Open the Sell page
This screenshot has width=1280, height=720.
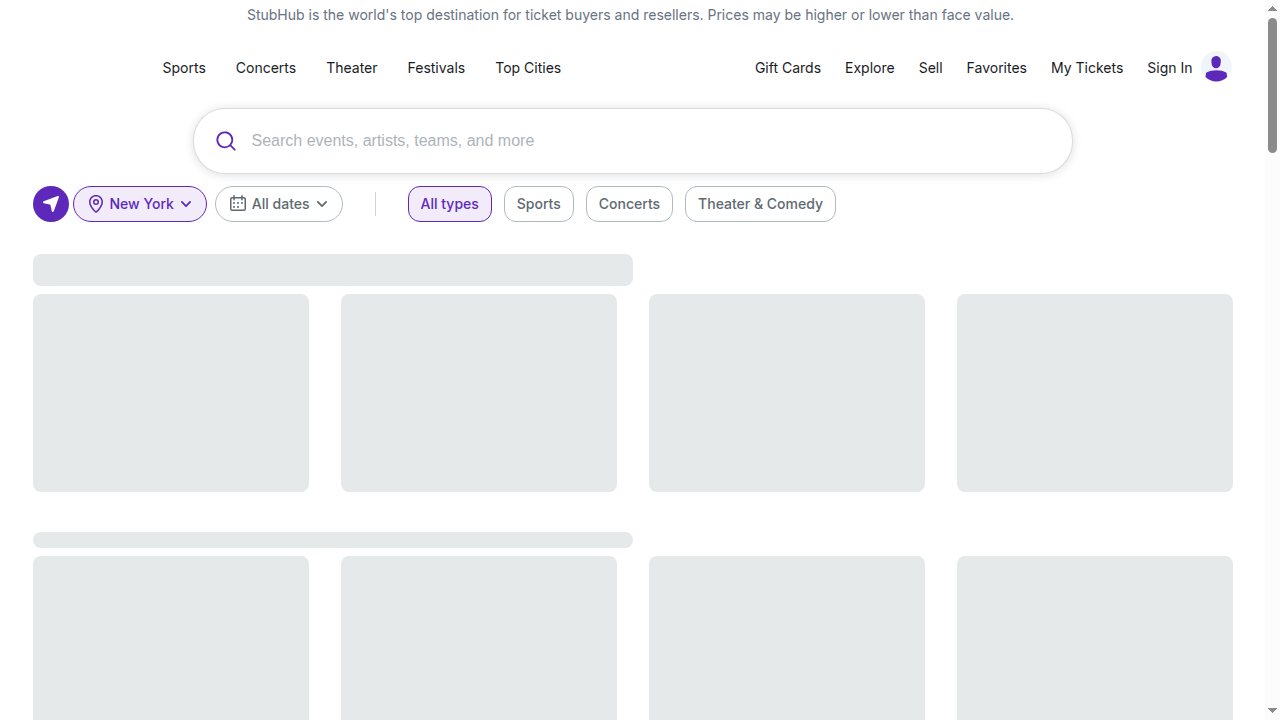(x=930, y=68)
